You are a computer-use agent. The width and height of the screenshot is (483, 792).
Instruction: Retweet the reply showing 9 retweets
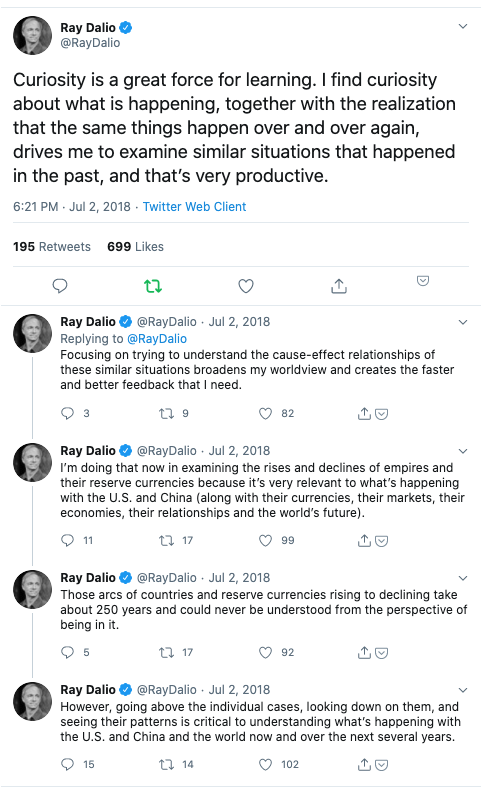coord(166,414)
